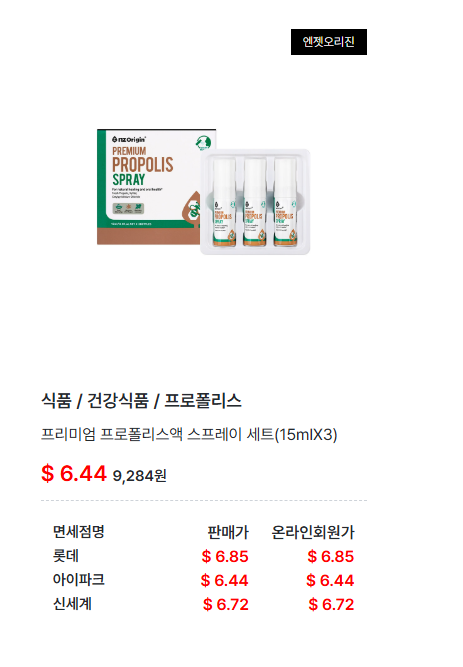
Task: Click the 9,284원 won price
Action: coord(140,476)
